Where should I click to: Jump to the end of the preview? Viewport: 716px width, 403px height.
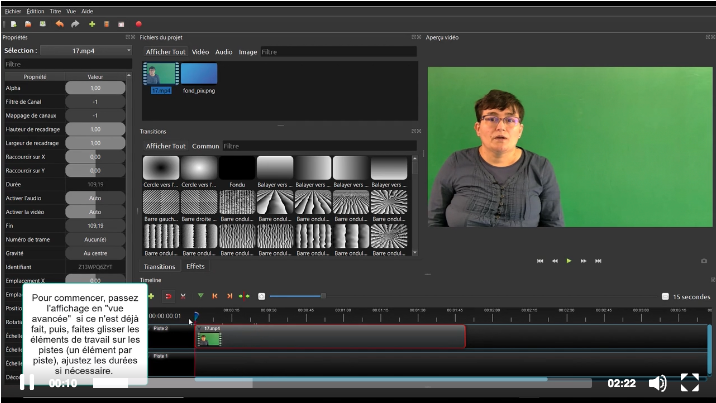(x=598, y=261)
